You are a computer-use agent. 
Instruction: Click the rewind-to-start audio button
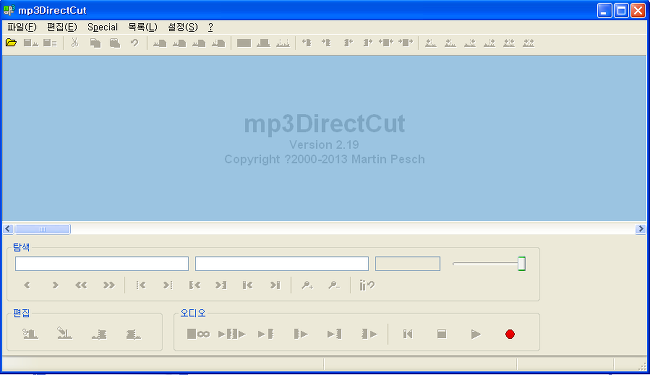click(407, 334)
